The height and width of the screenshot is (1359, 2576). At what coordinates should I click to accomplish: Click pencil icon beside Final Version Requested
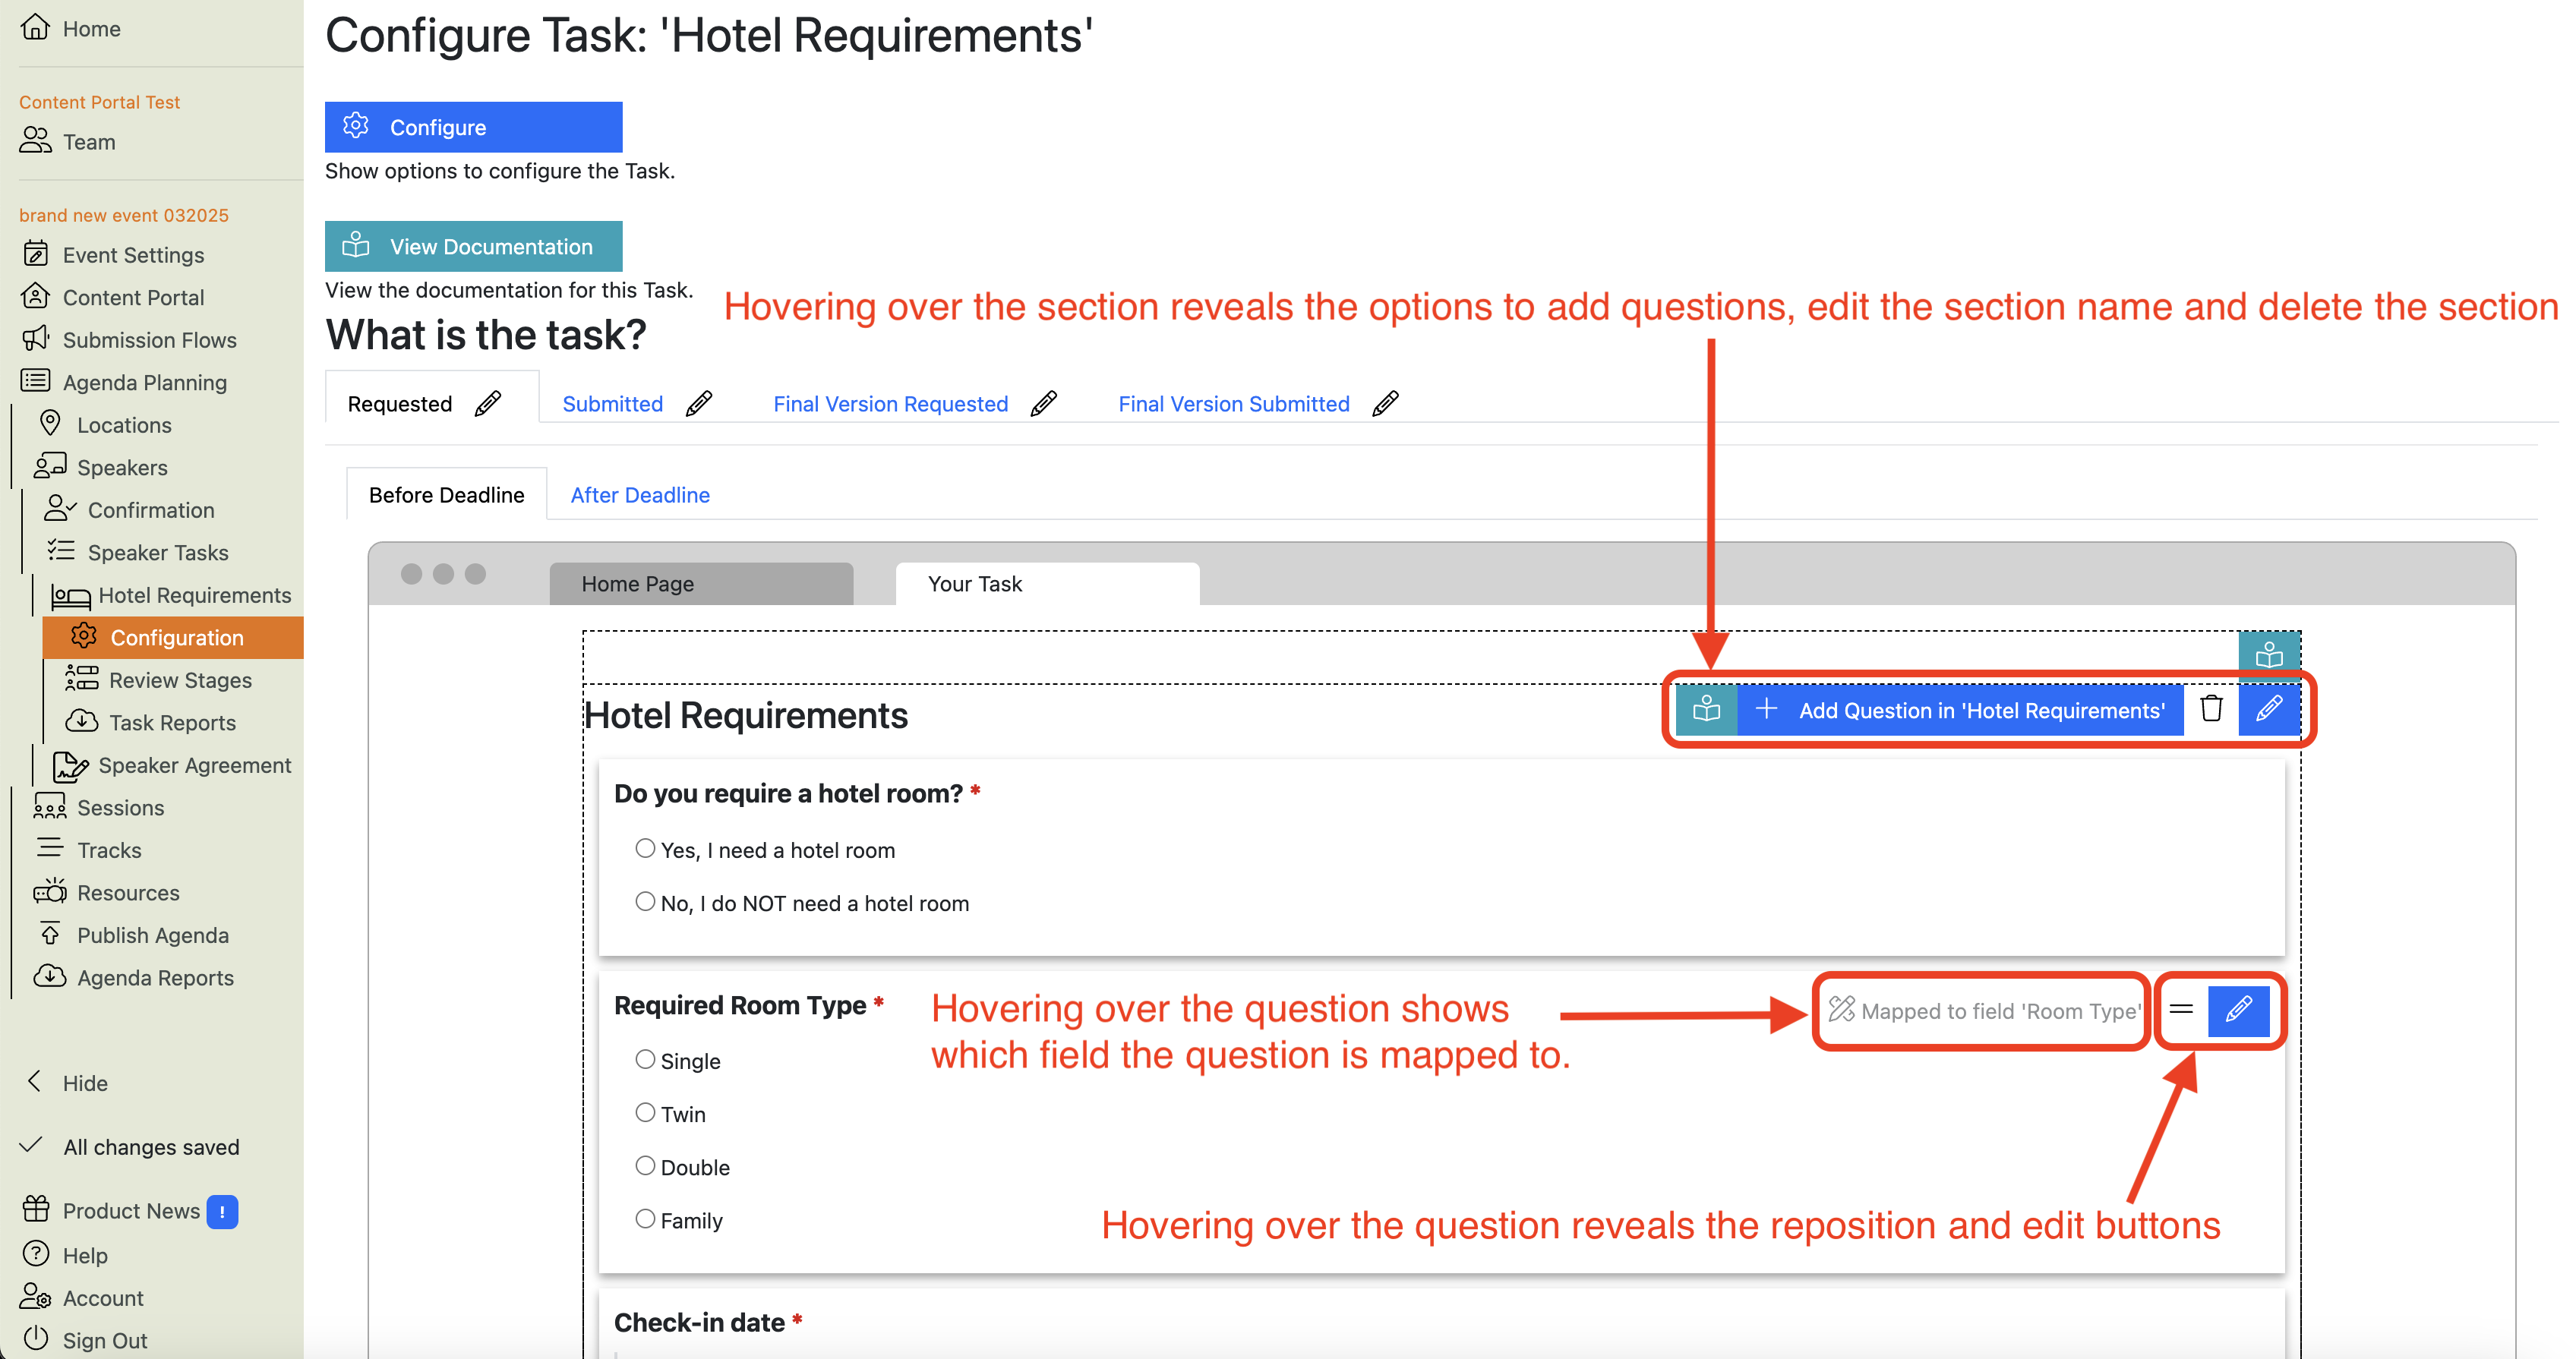click(1043, 404)
